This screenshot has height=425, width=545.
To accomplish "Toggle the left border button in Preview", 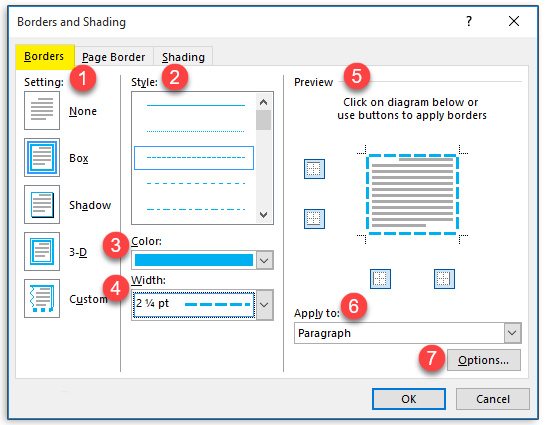I will (x=380, y=279).
